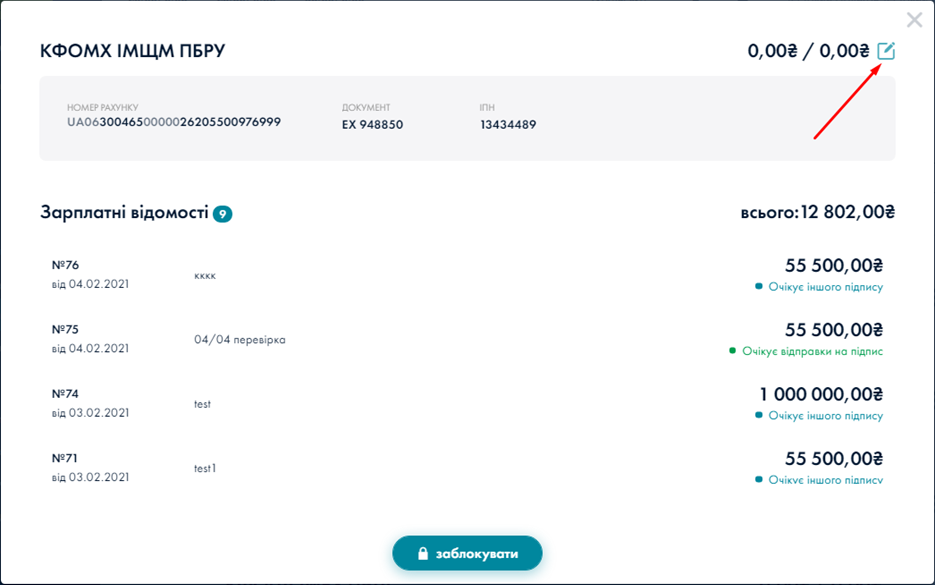
Task: Click the lock icon on заблокувати button
Action: click(x=423, y=553)
